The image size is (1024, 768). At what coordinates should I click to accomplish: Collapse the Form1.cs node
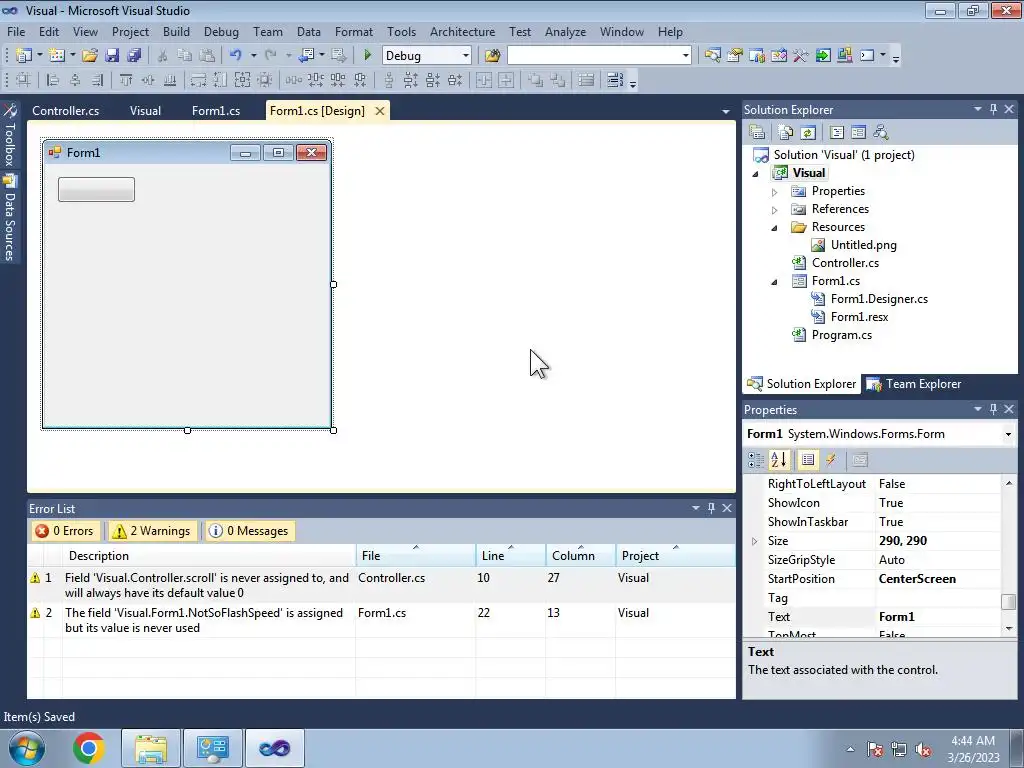tap(775, 282)
